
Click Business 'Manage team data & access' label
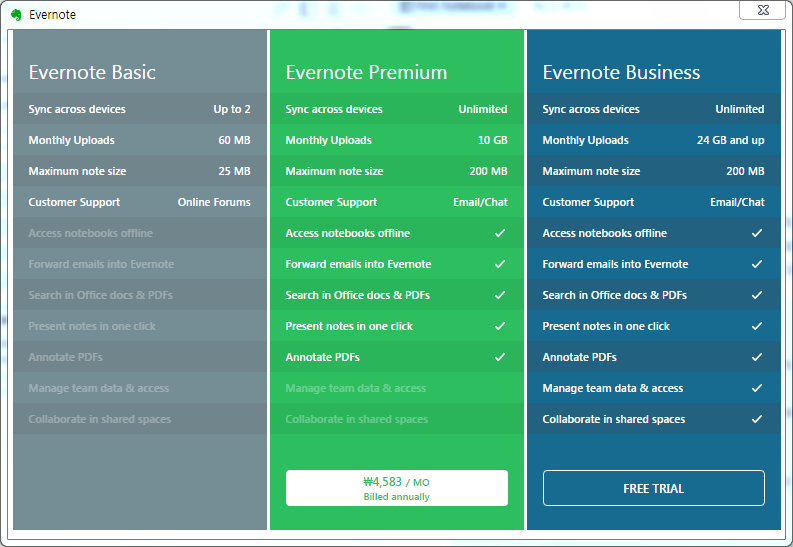coord(612,388)
